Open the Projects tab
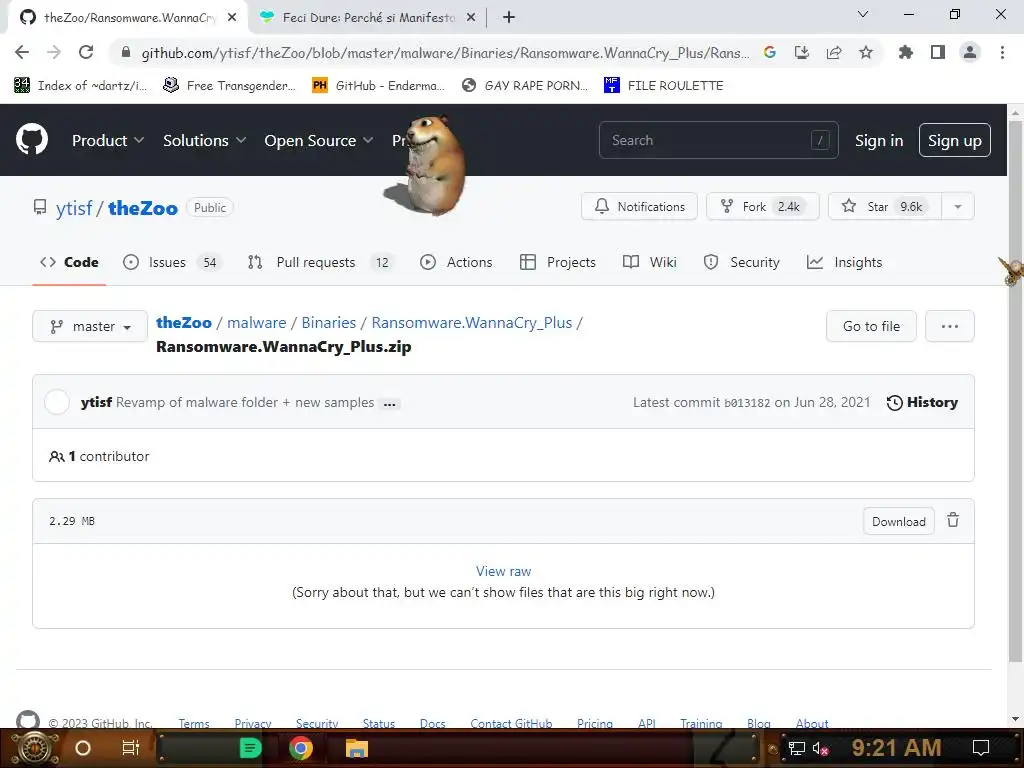This screenshot has width=1024, height=768. tap(558, 262)
